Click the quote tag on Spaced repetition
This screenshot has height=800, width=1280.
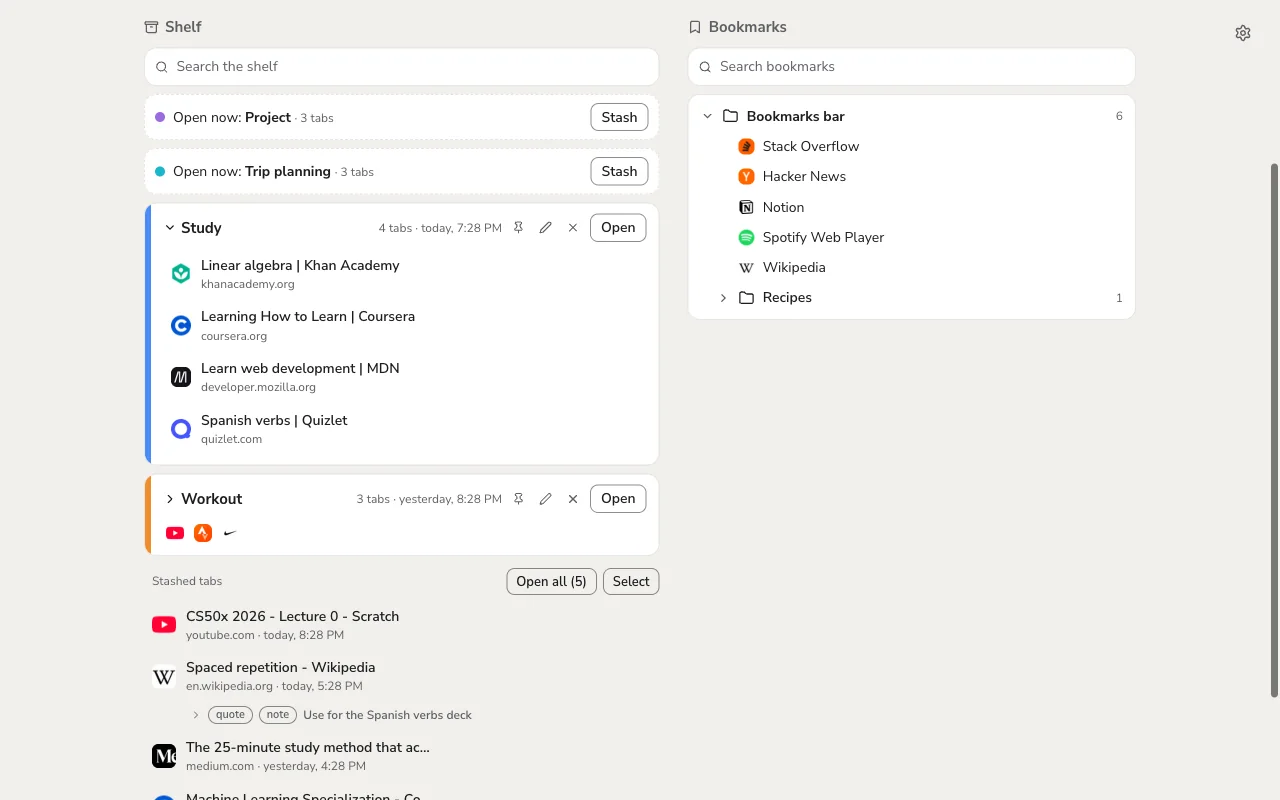click(230, 715)
